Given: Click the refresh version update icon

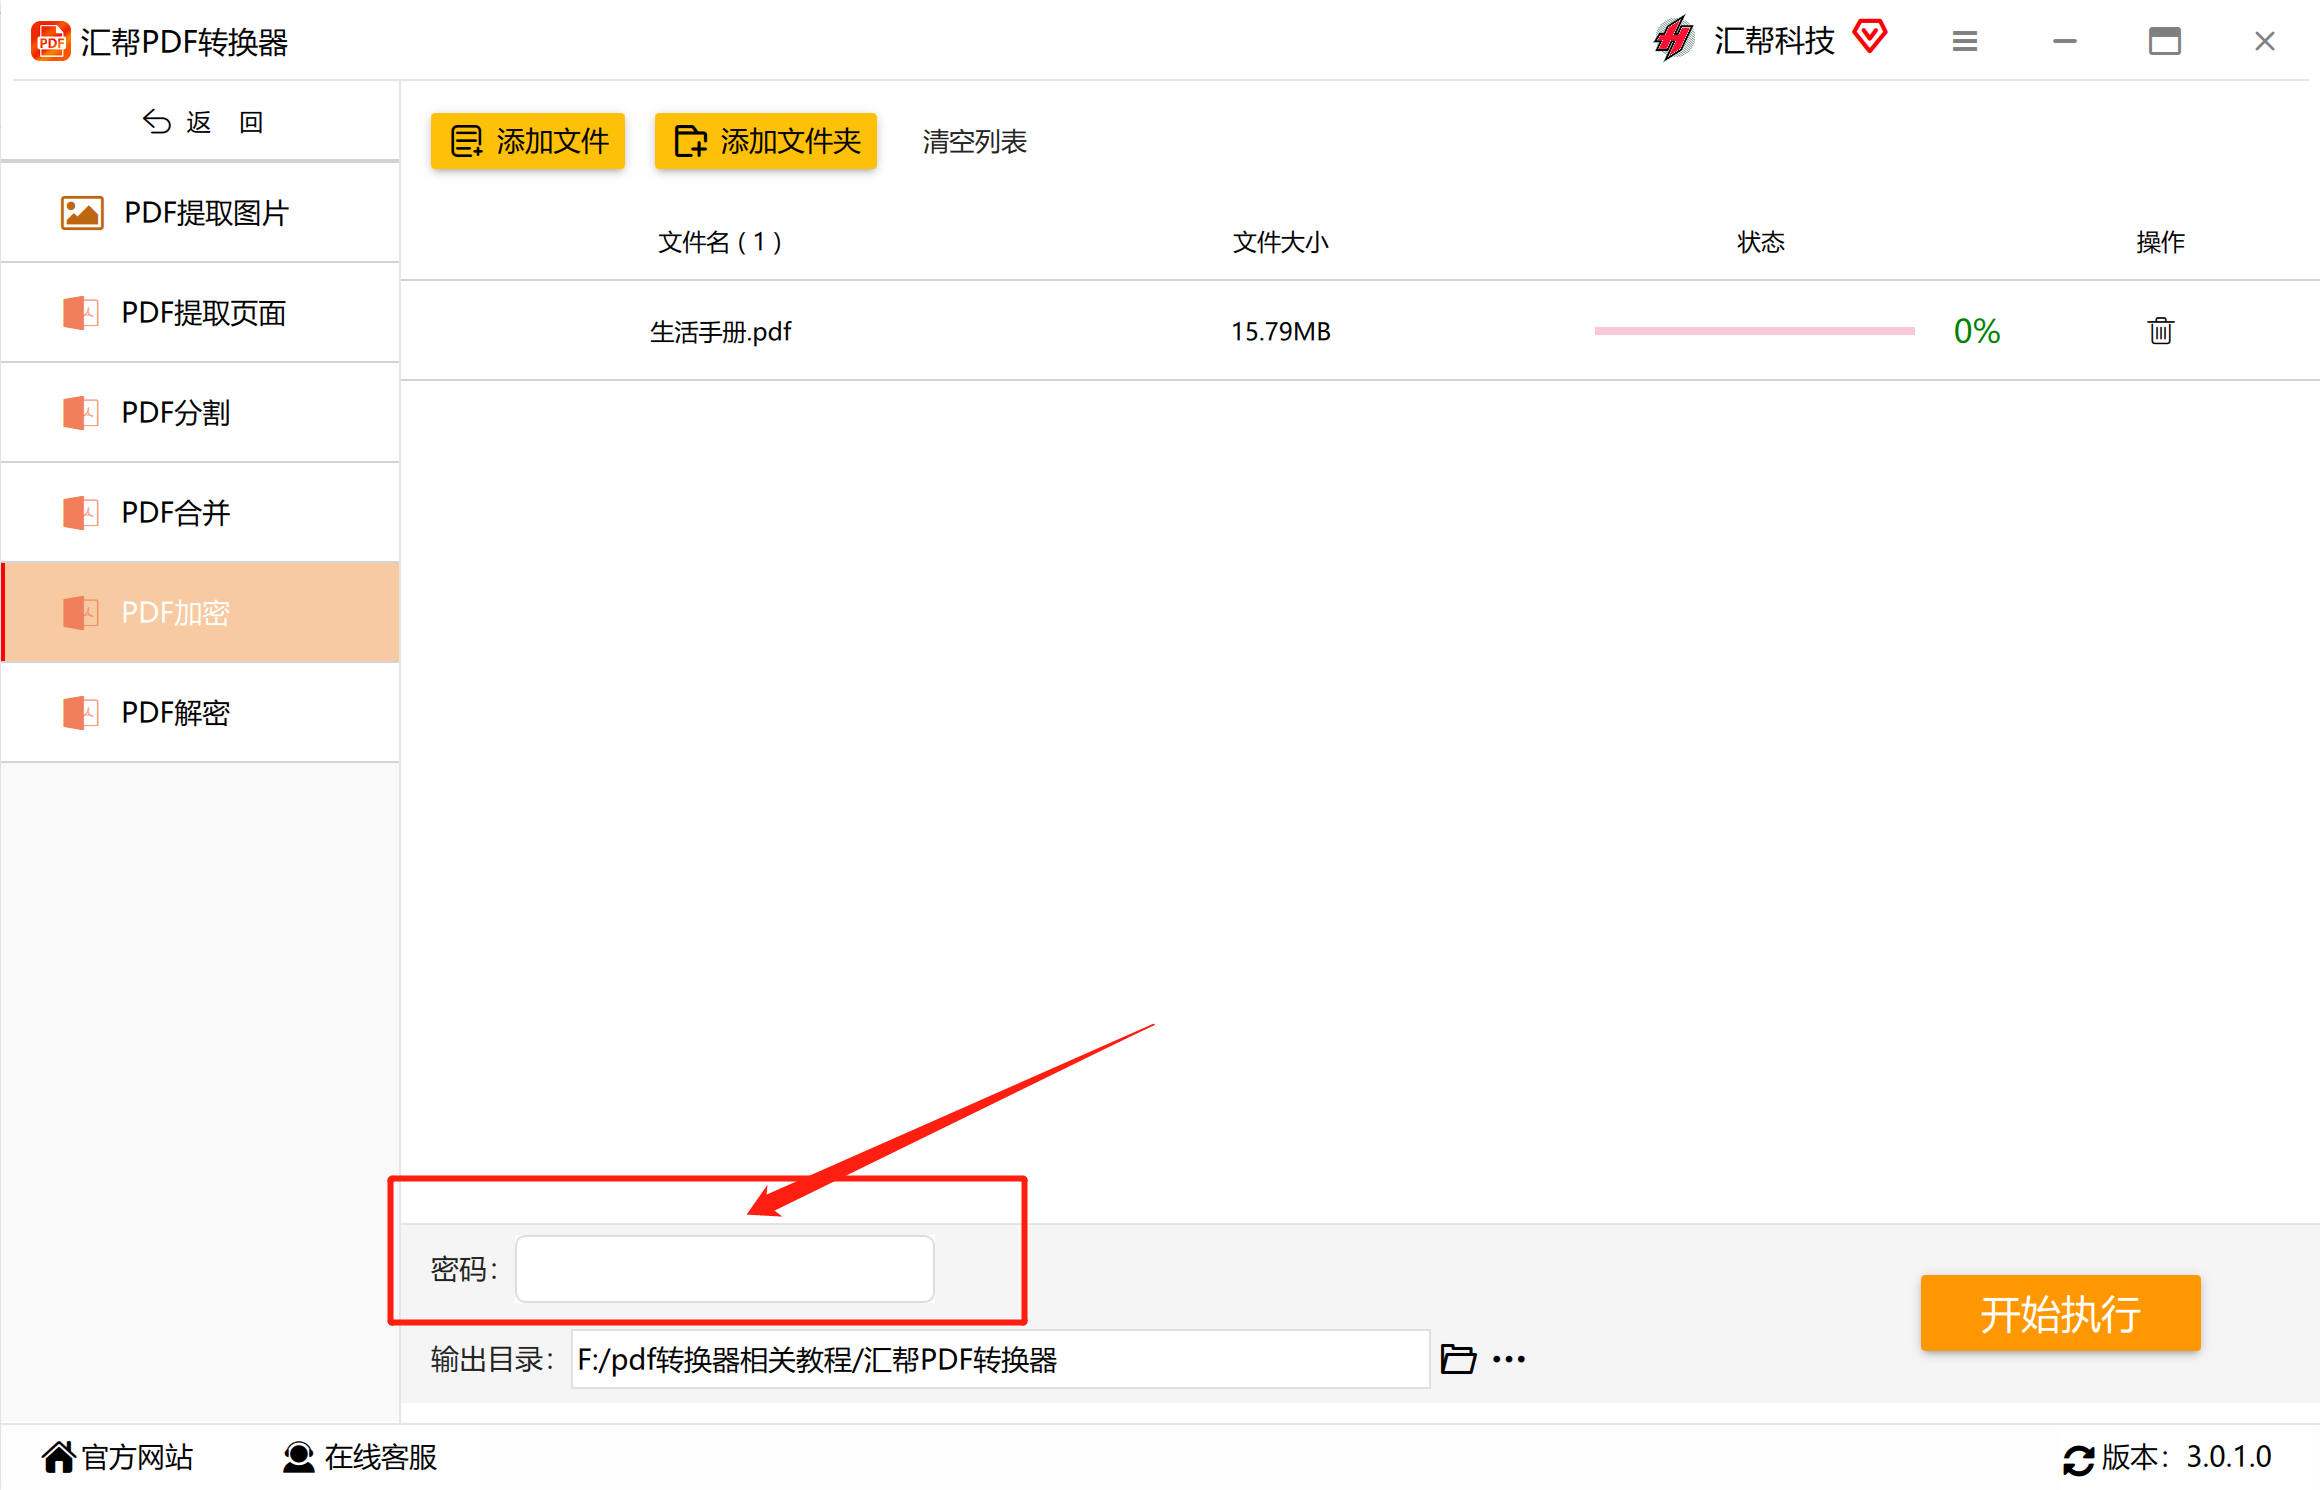Looking at the screenshot, I should (x=2078, y=1460).
